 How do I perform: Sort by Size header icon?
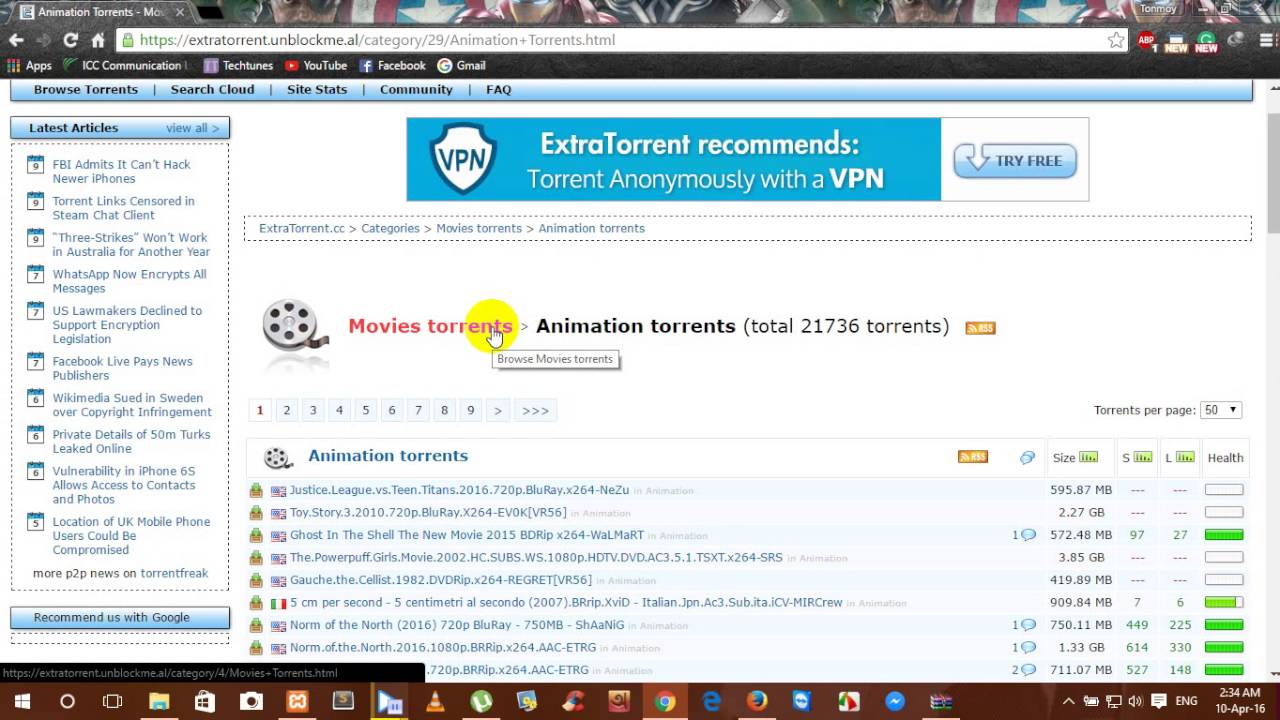(1088, 457)
